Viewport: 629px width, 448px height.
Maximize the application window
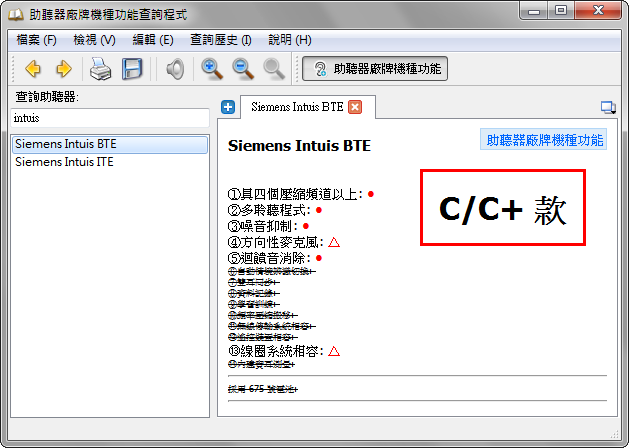pos(561,11)
